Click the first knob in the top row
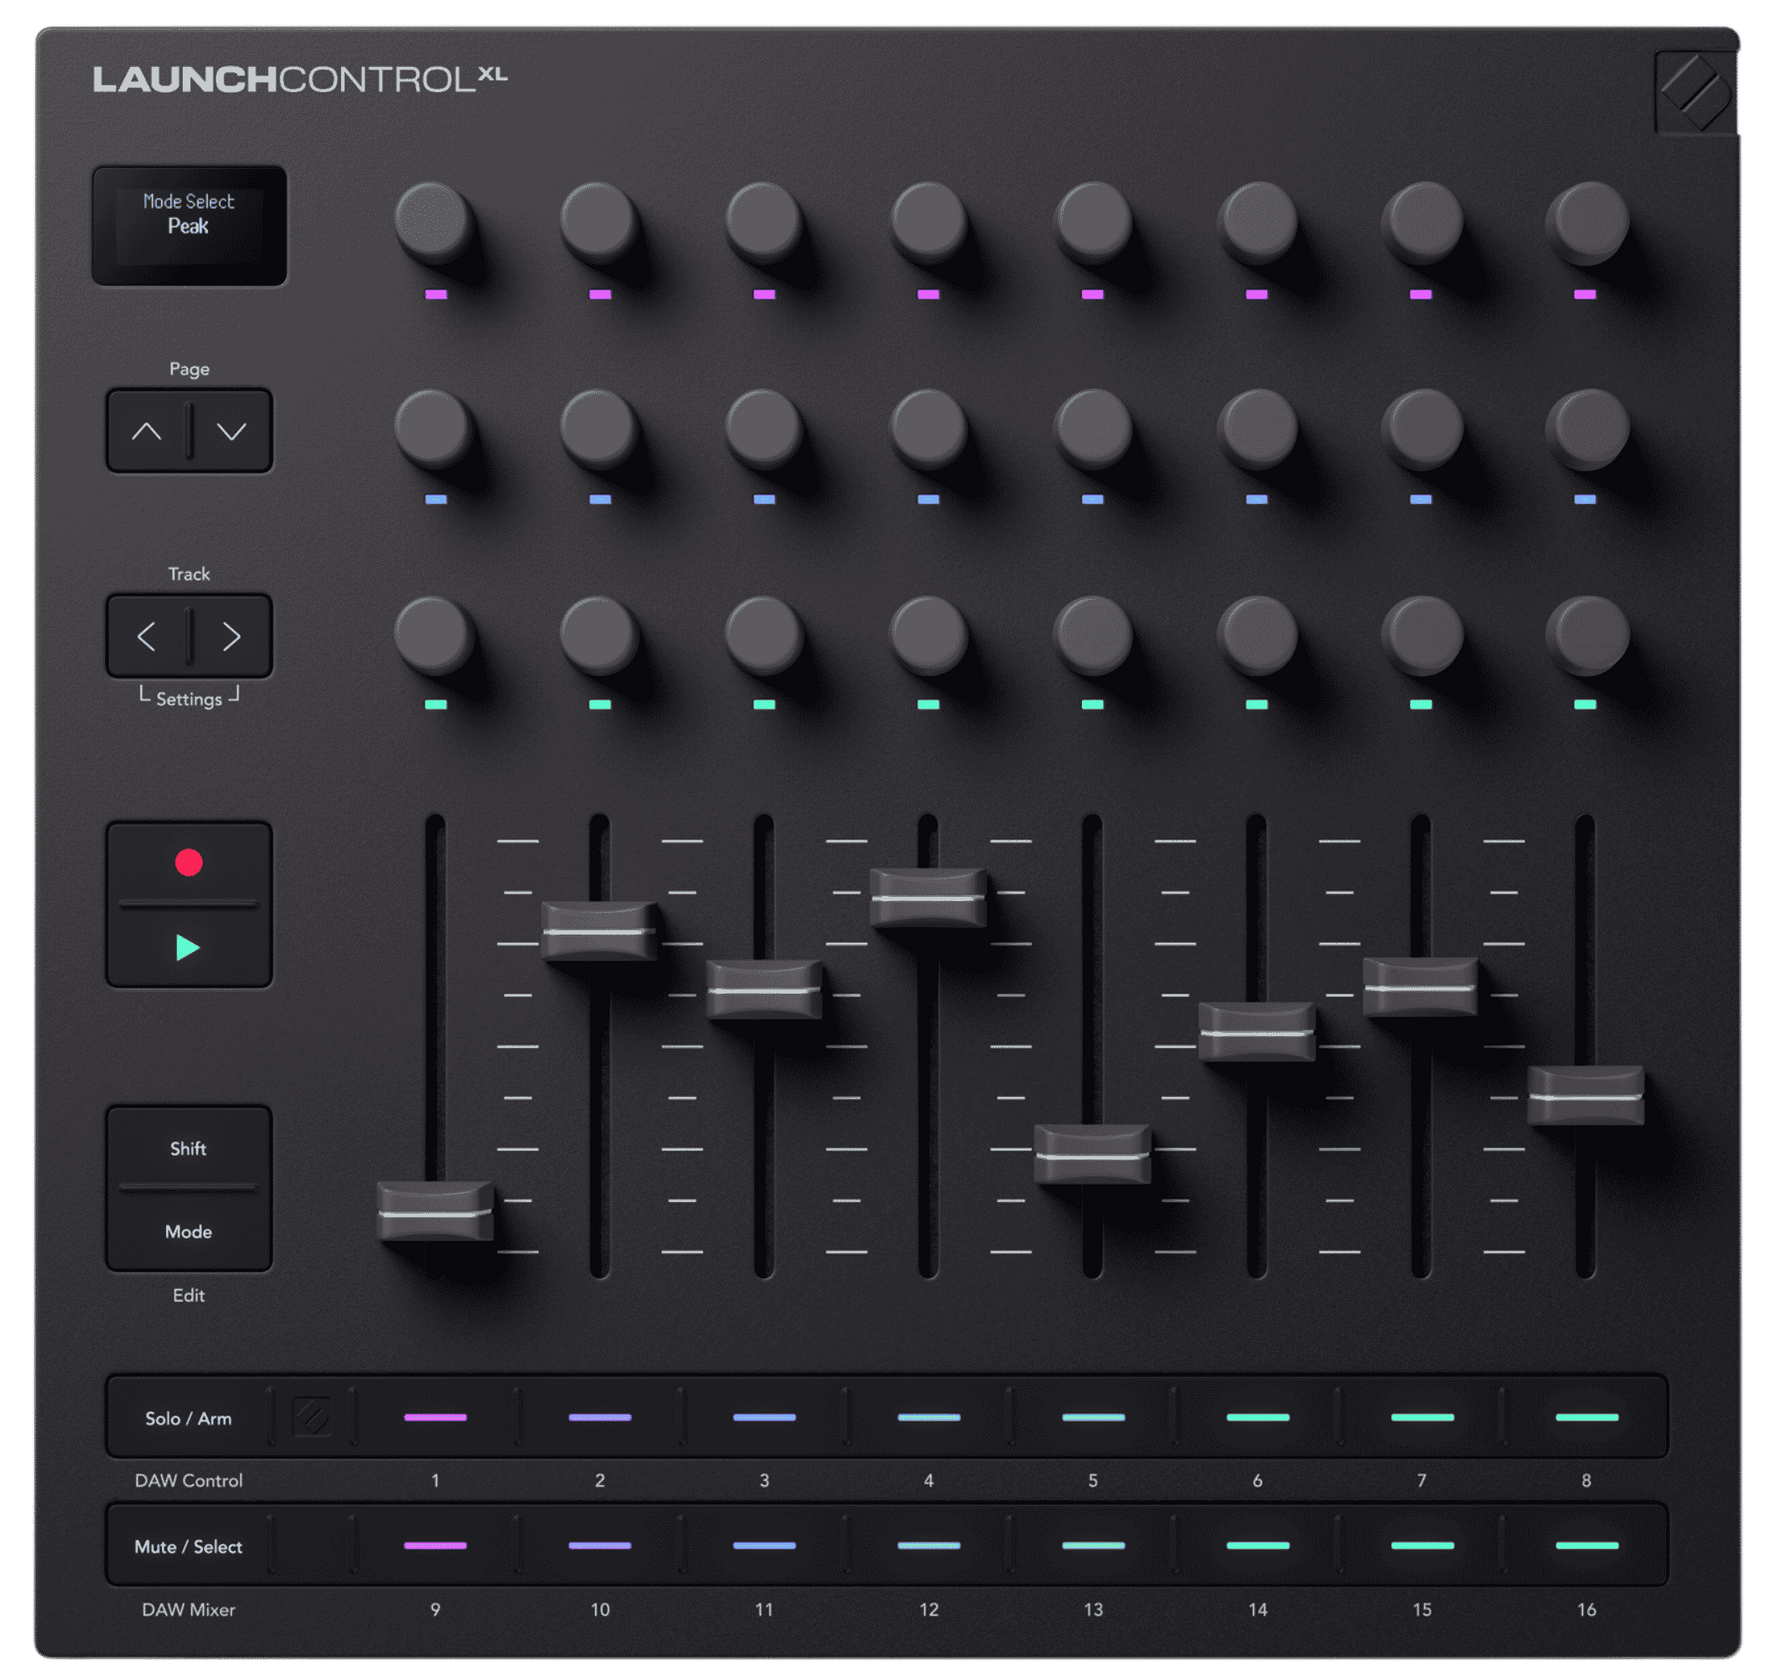This screenshot has height=1677, width=1770. pos(433,220)
